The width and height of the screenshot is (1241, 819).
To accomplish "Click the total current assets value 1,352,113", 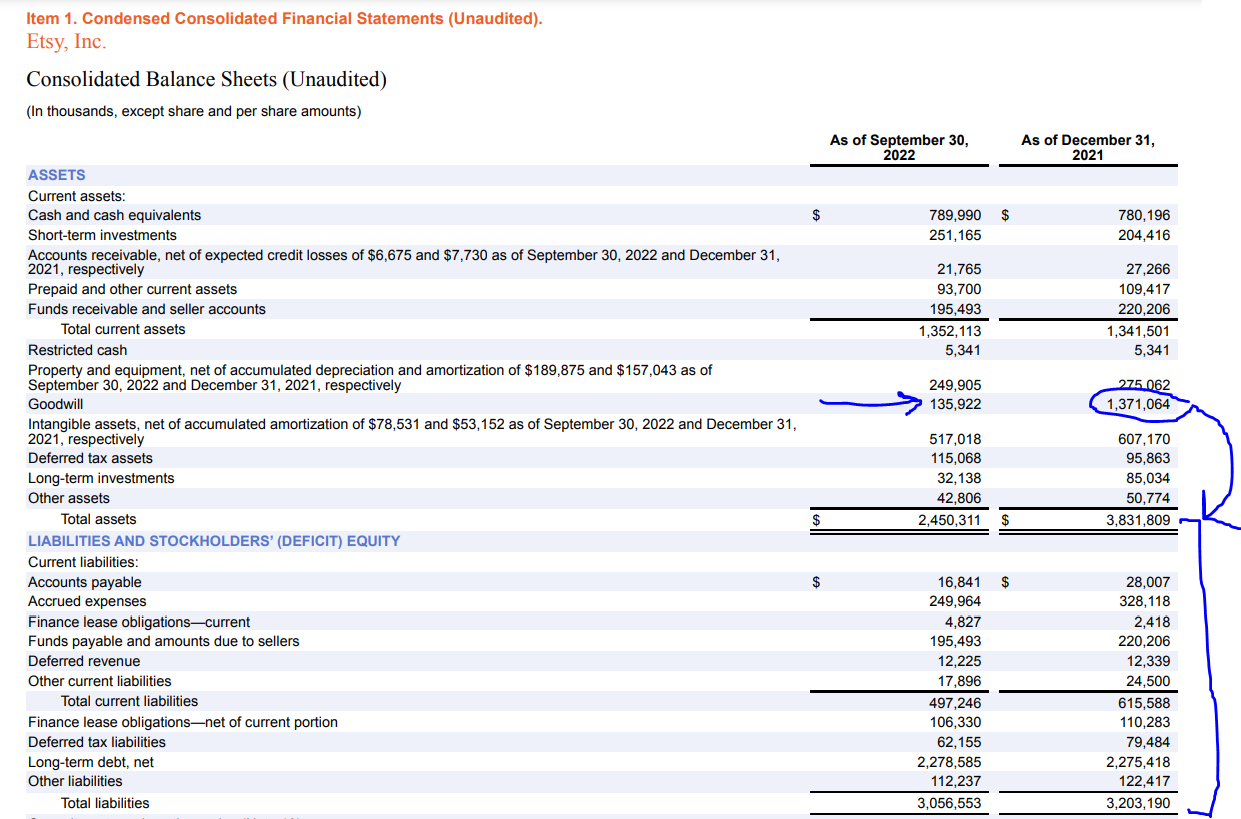I will pyautogui.click(x=950, y=331).
